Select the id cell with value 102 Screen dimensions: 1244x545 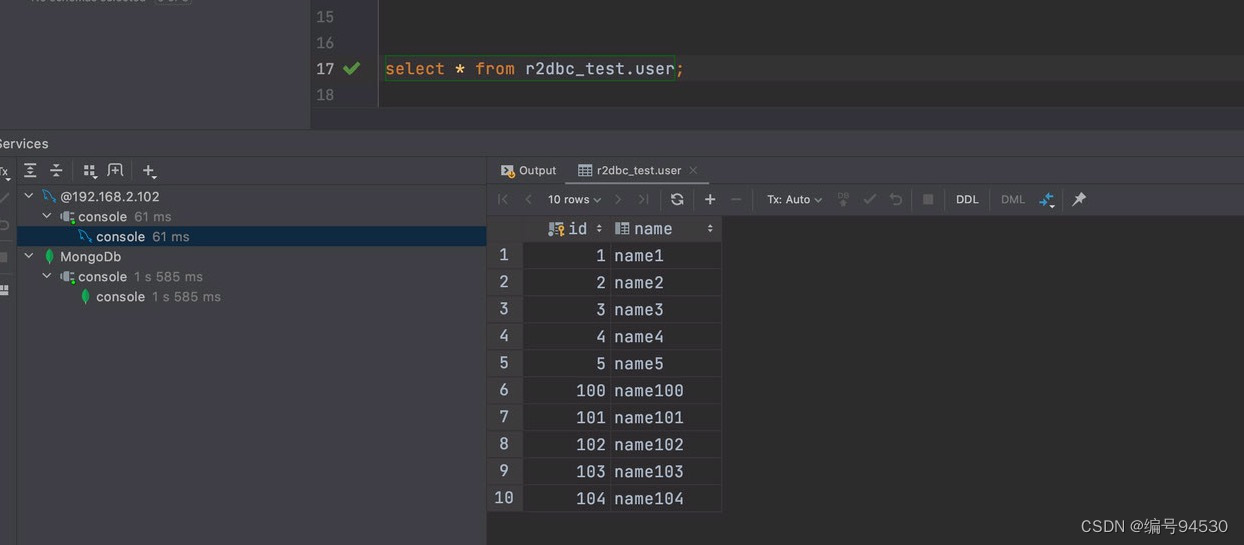567,445
